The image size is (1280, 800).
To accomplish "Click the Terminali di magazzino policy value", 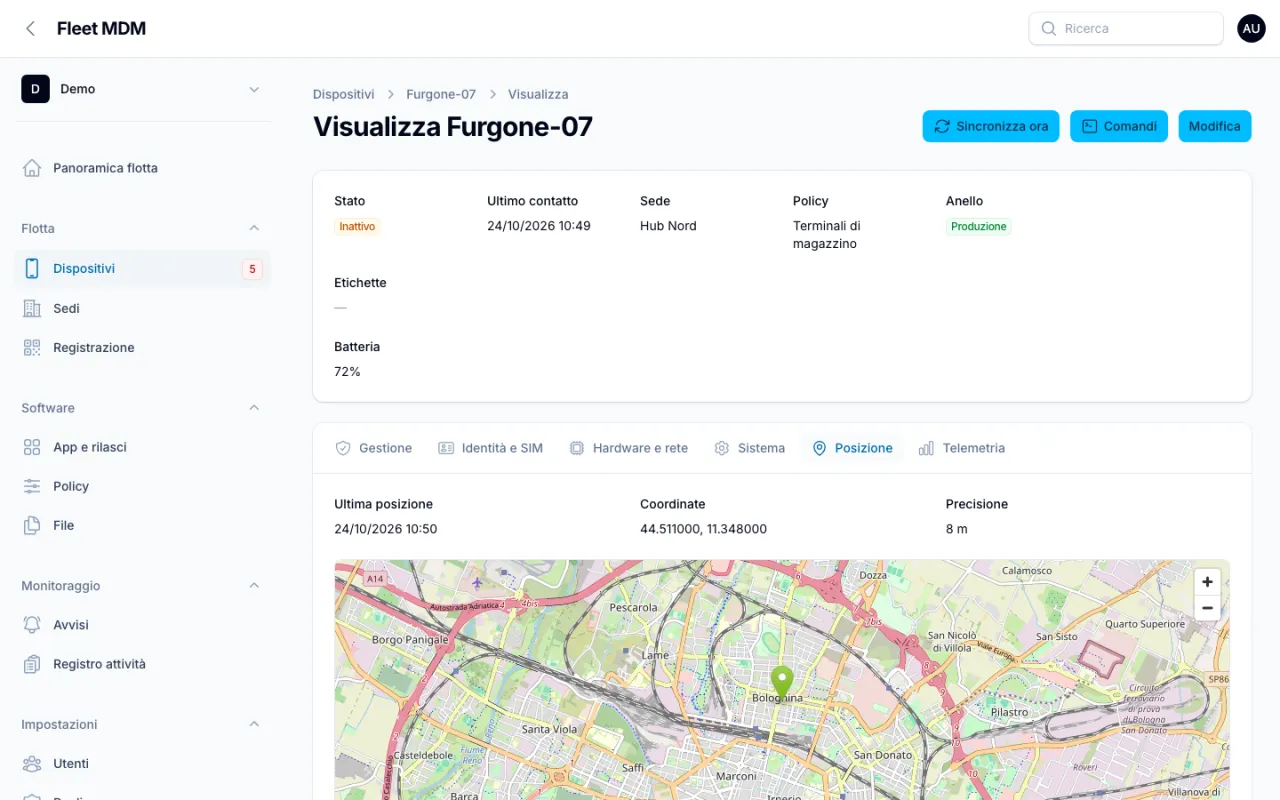I will (827, 235).
